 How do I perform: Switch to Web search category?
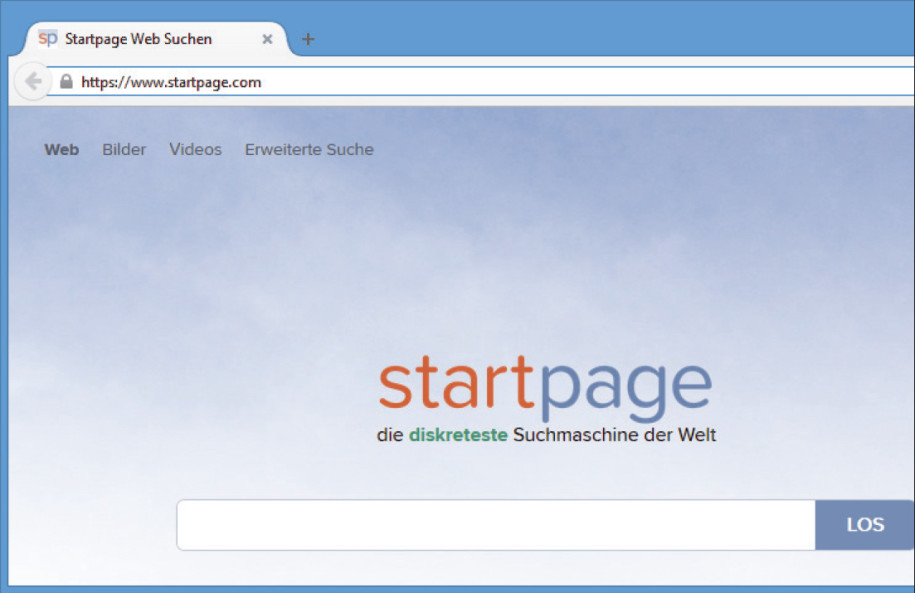(x=61, y=149)
